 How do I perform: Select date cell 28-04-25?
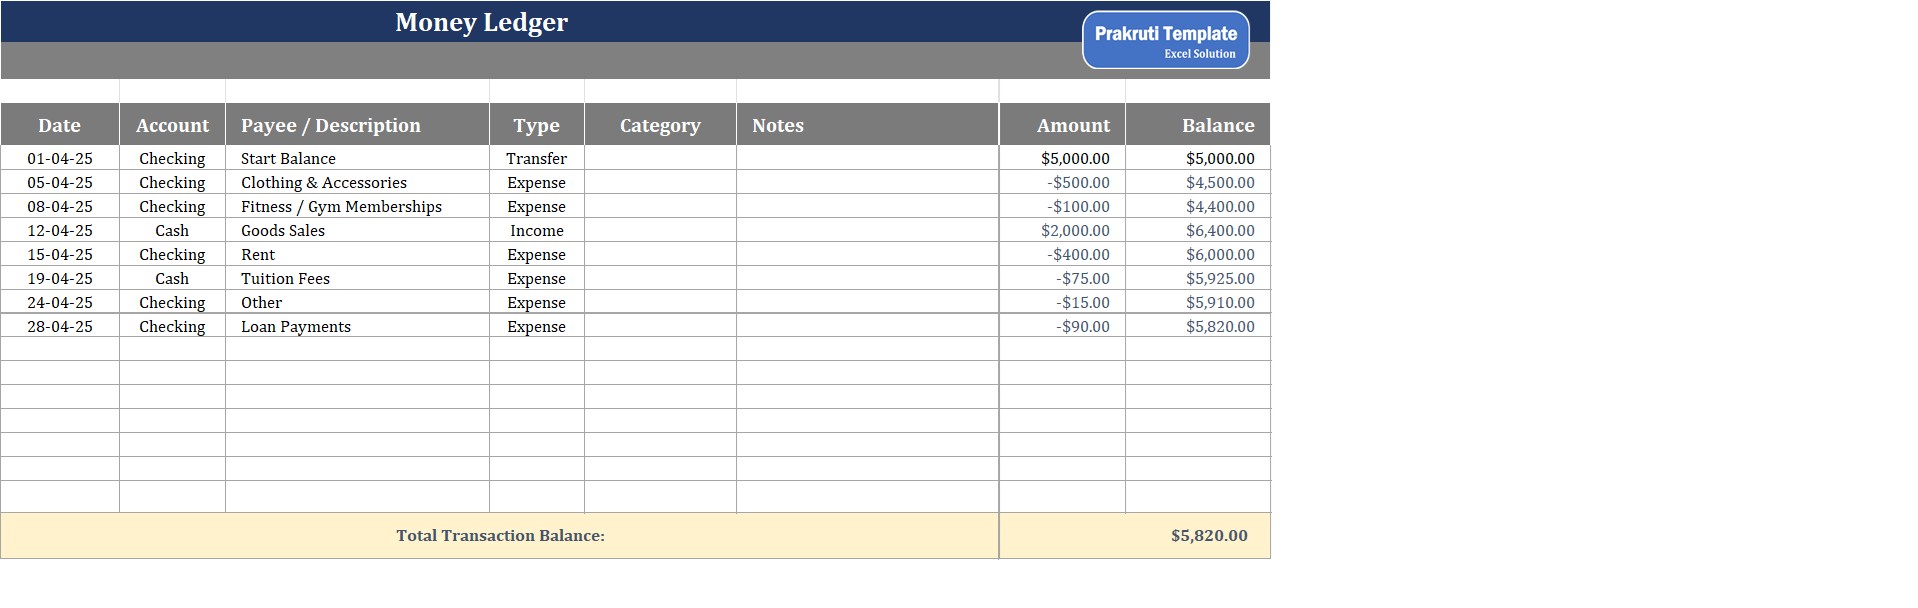pos(60,326)
